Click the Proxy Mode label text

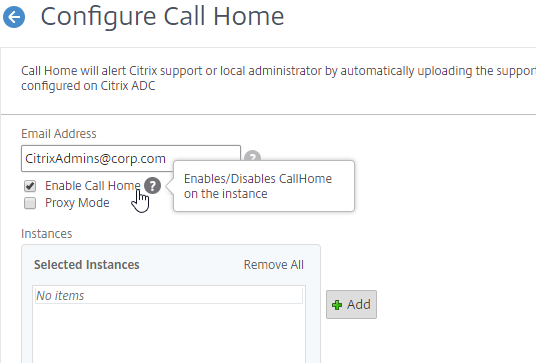(77, 203)
